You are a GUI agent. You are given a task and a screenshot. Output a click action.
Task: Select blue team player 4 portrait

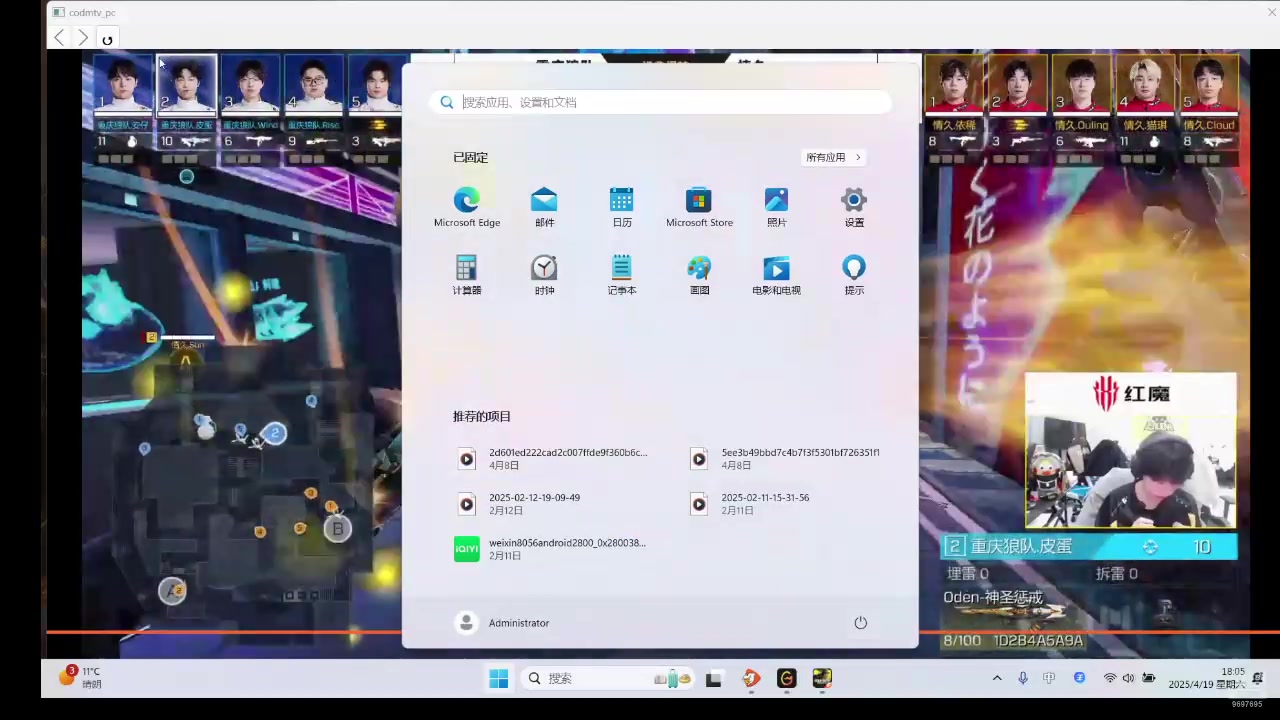pyautogui.click(x=313, y=85)
